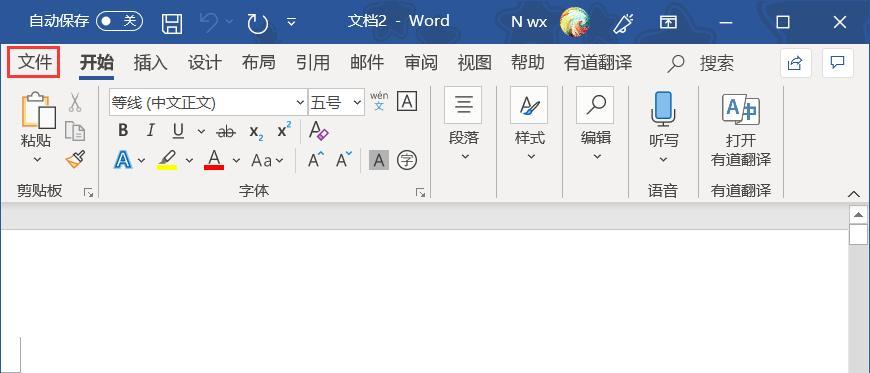Click the 听写 dictate button
This screenshot has height=373, width=870.
(x=664, y=128)
